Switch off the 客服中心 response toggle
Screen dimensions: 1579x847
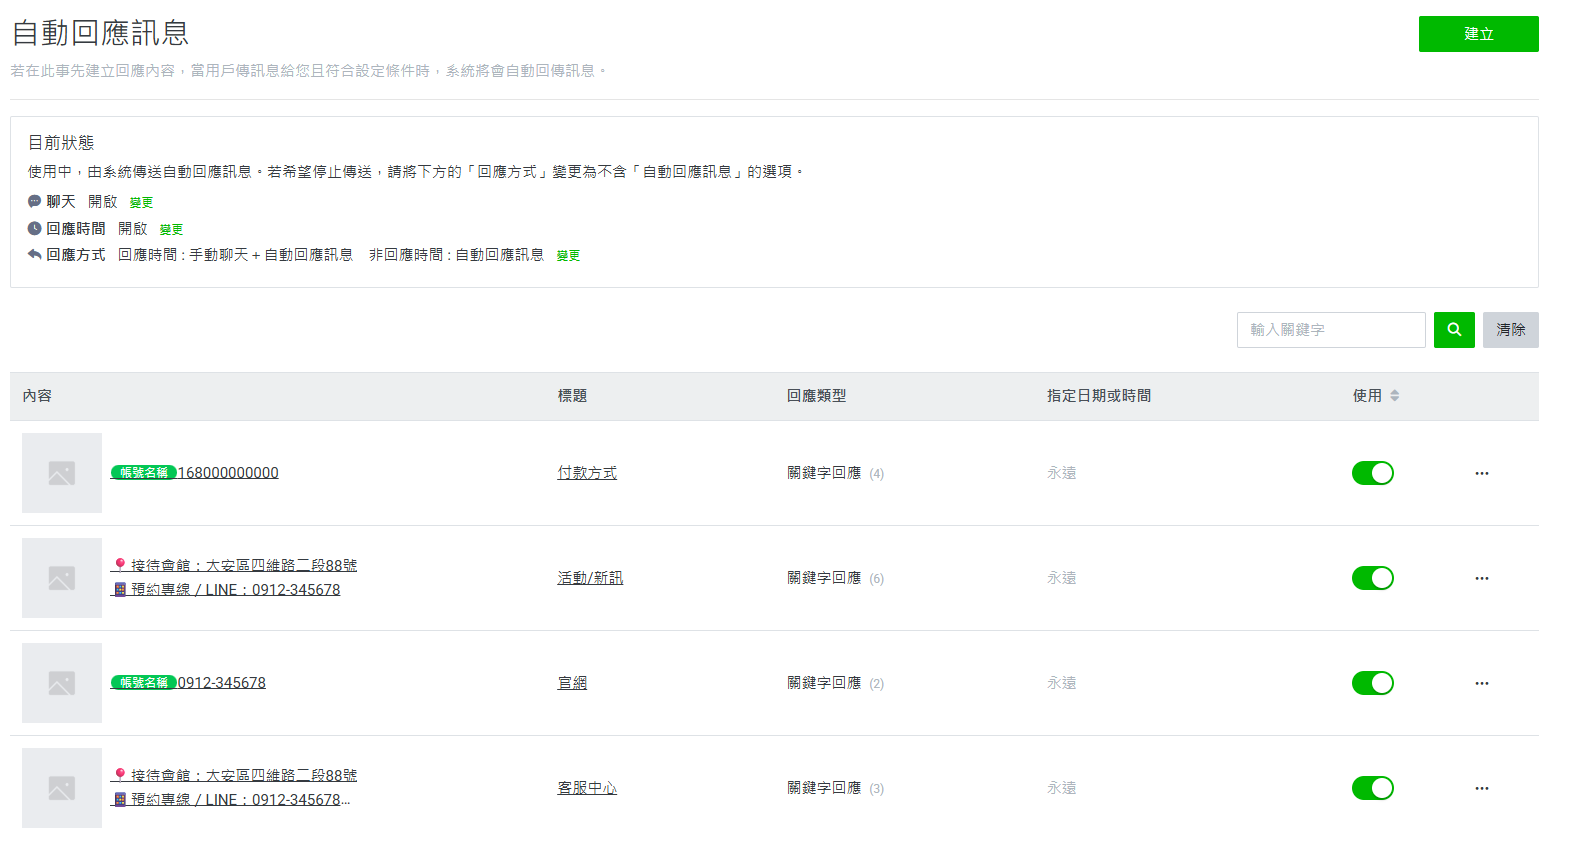1372,788
